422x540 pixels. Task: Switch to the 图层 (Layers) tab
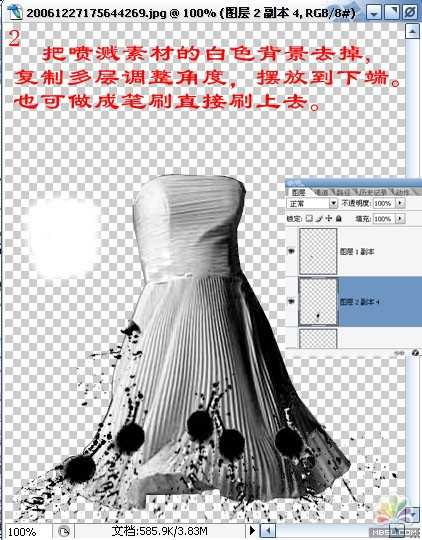coord(299,192)
